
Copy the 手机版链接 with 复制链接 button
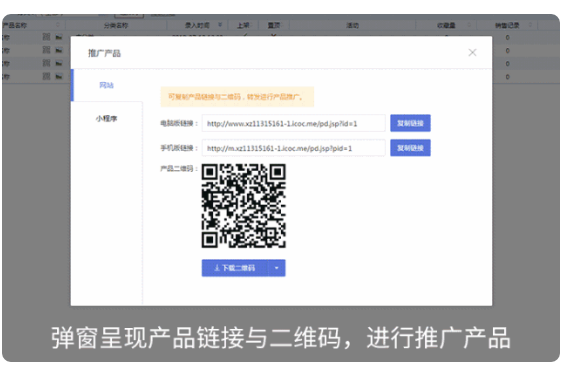click(410, 148)
